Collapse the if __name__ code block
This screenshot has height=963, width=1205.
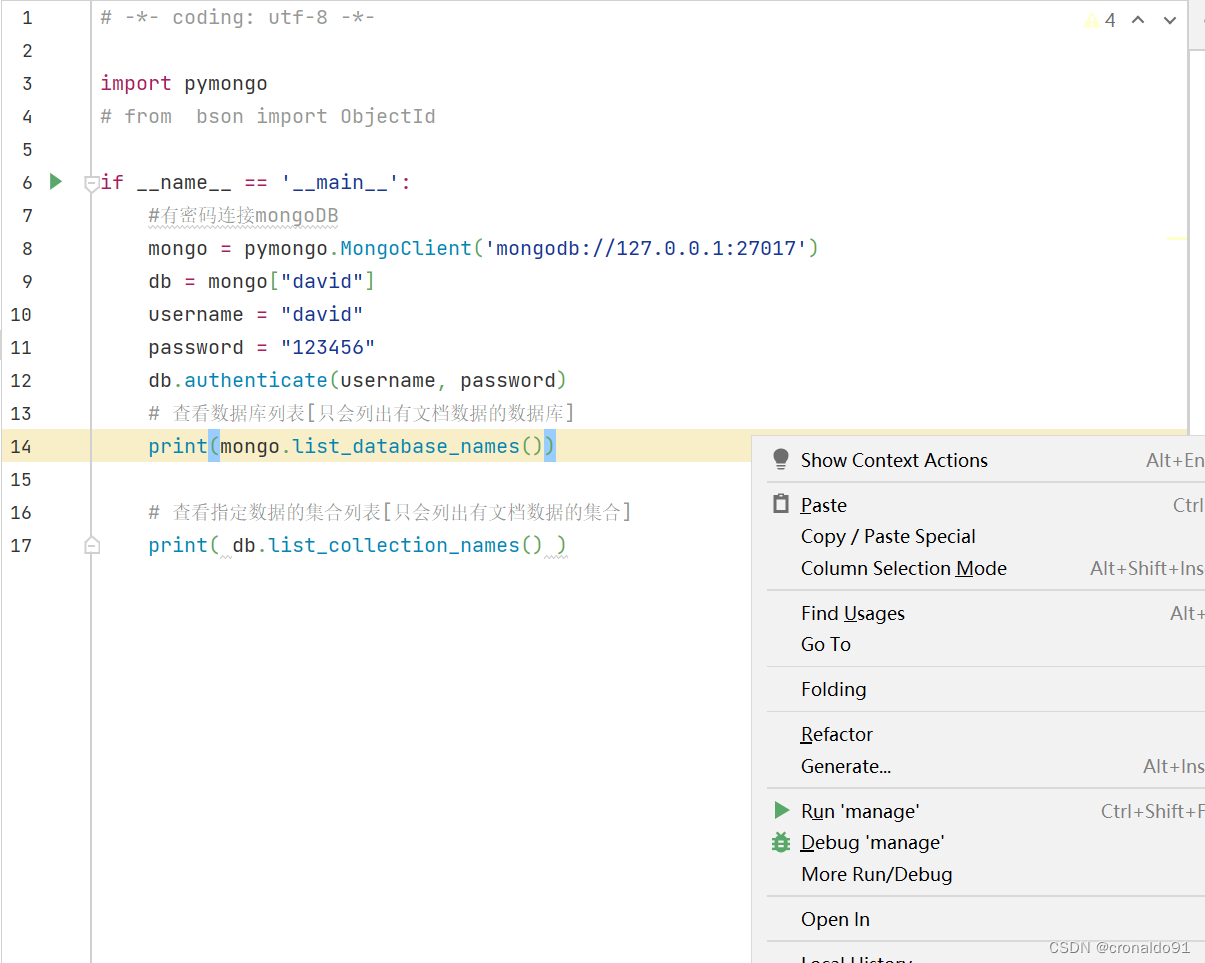[x=92, y=183]
